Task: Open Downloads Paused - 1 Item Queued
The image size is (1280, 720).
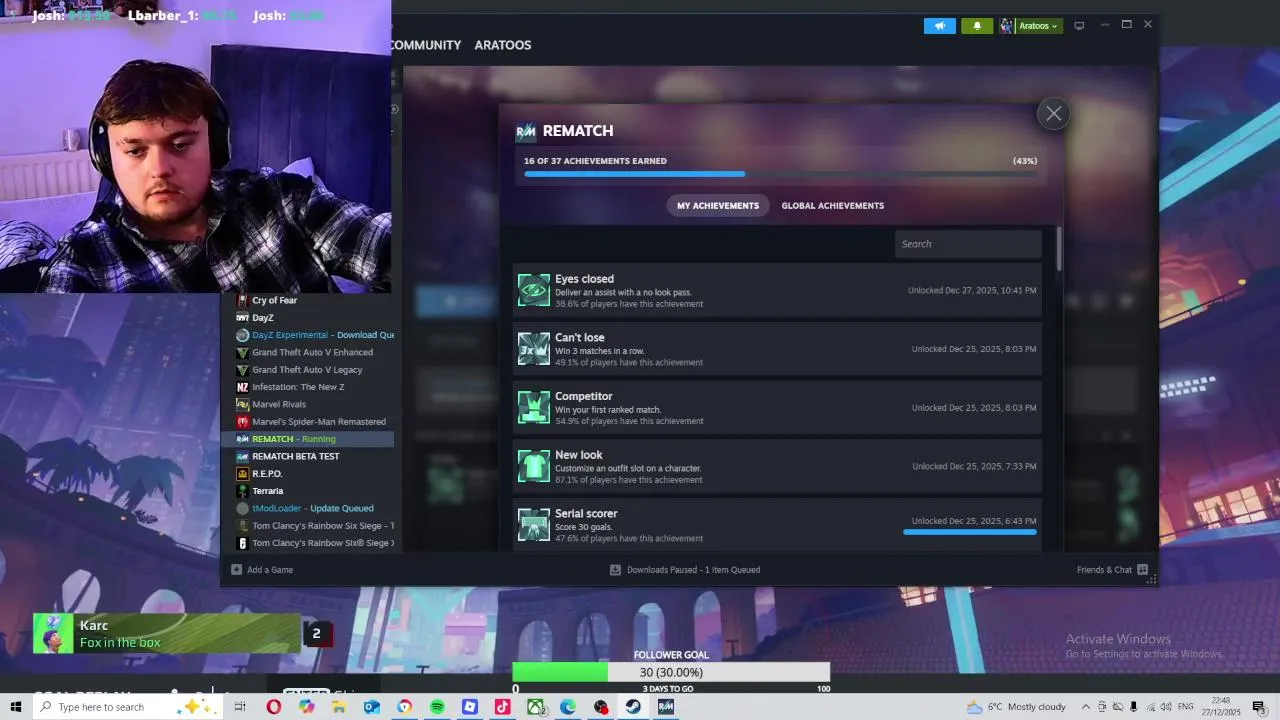Action: point(685,570)
